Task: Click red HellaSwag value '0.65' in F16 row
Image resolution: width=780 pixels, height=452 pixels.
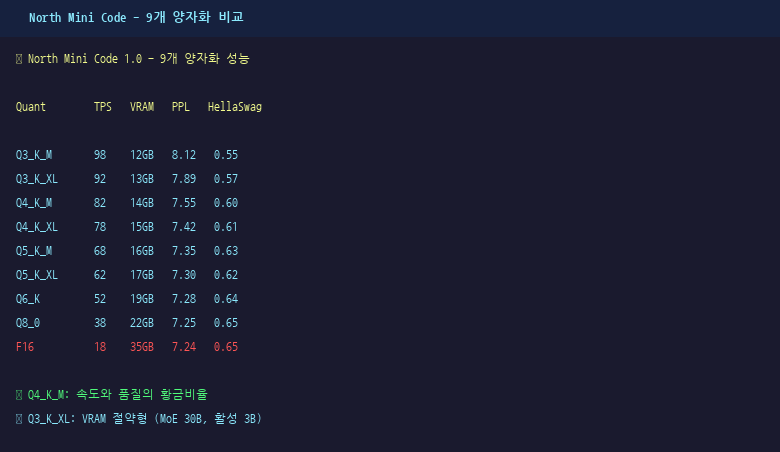Action: (226, 347)
